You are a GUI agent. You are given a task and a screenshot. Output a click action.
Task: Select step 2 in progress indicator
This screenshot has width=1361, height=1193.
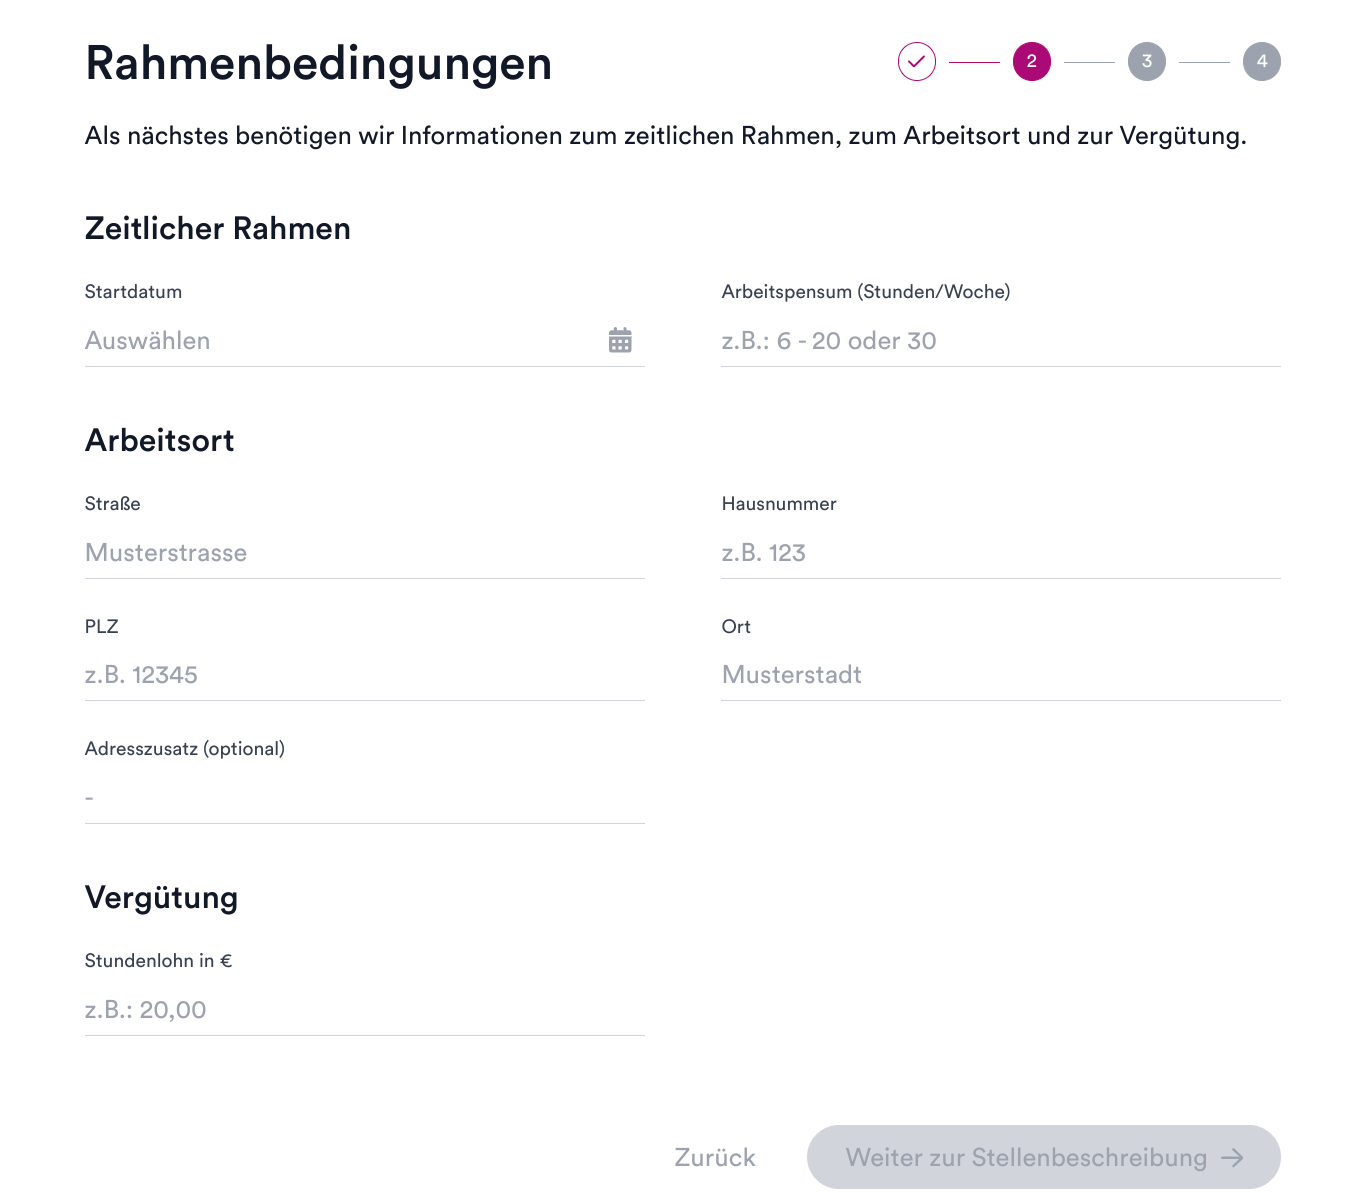click(1032, 61)
